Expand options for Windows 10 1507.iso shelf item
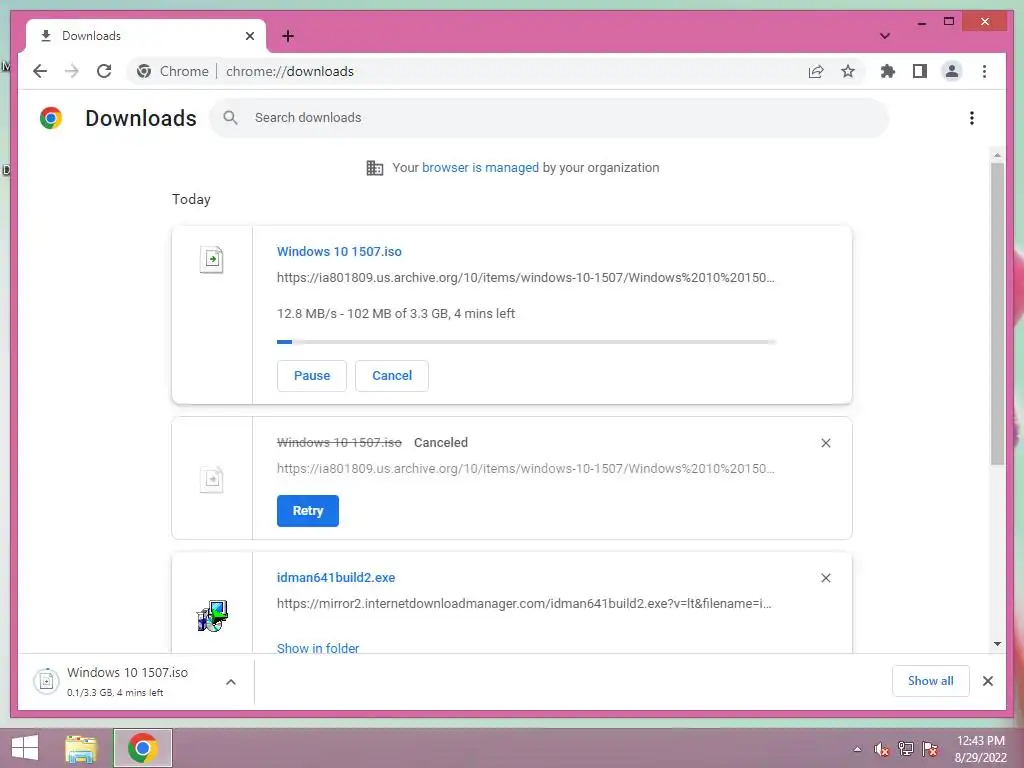Image resolution: width=1024 pixels, height=768 pixels. (x=231, y=682)
